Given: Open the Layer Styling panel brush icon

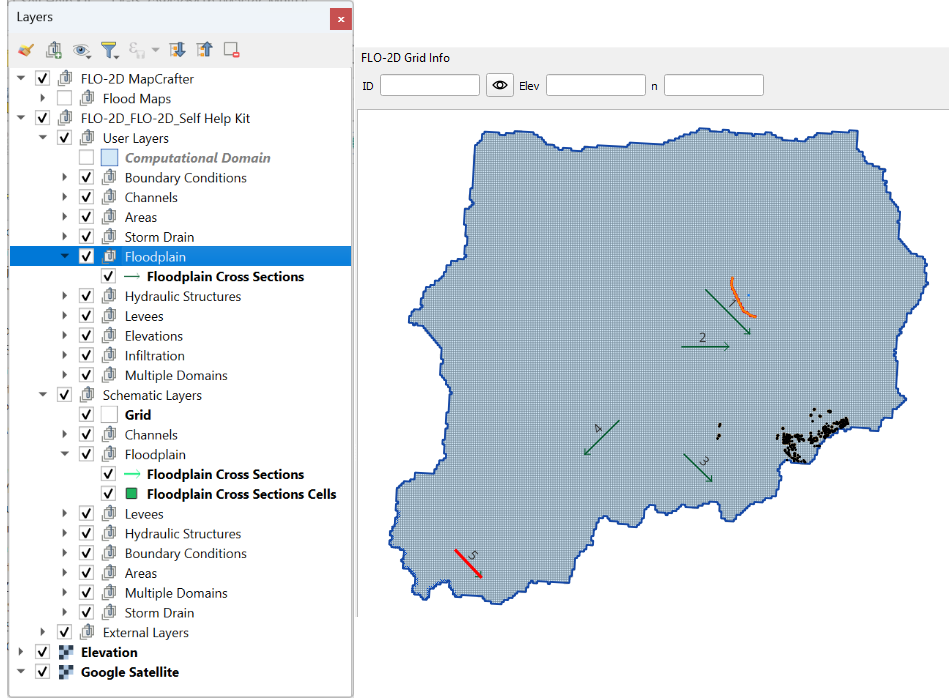Looking at the screenshot, I should click(26, 49).
